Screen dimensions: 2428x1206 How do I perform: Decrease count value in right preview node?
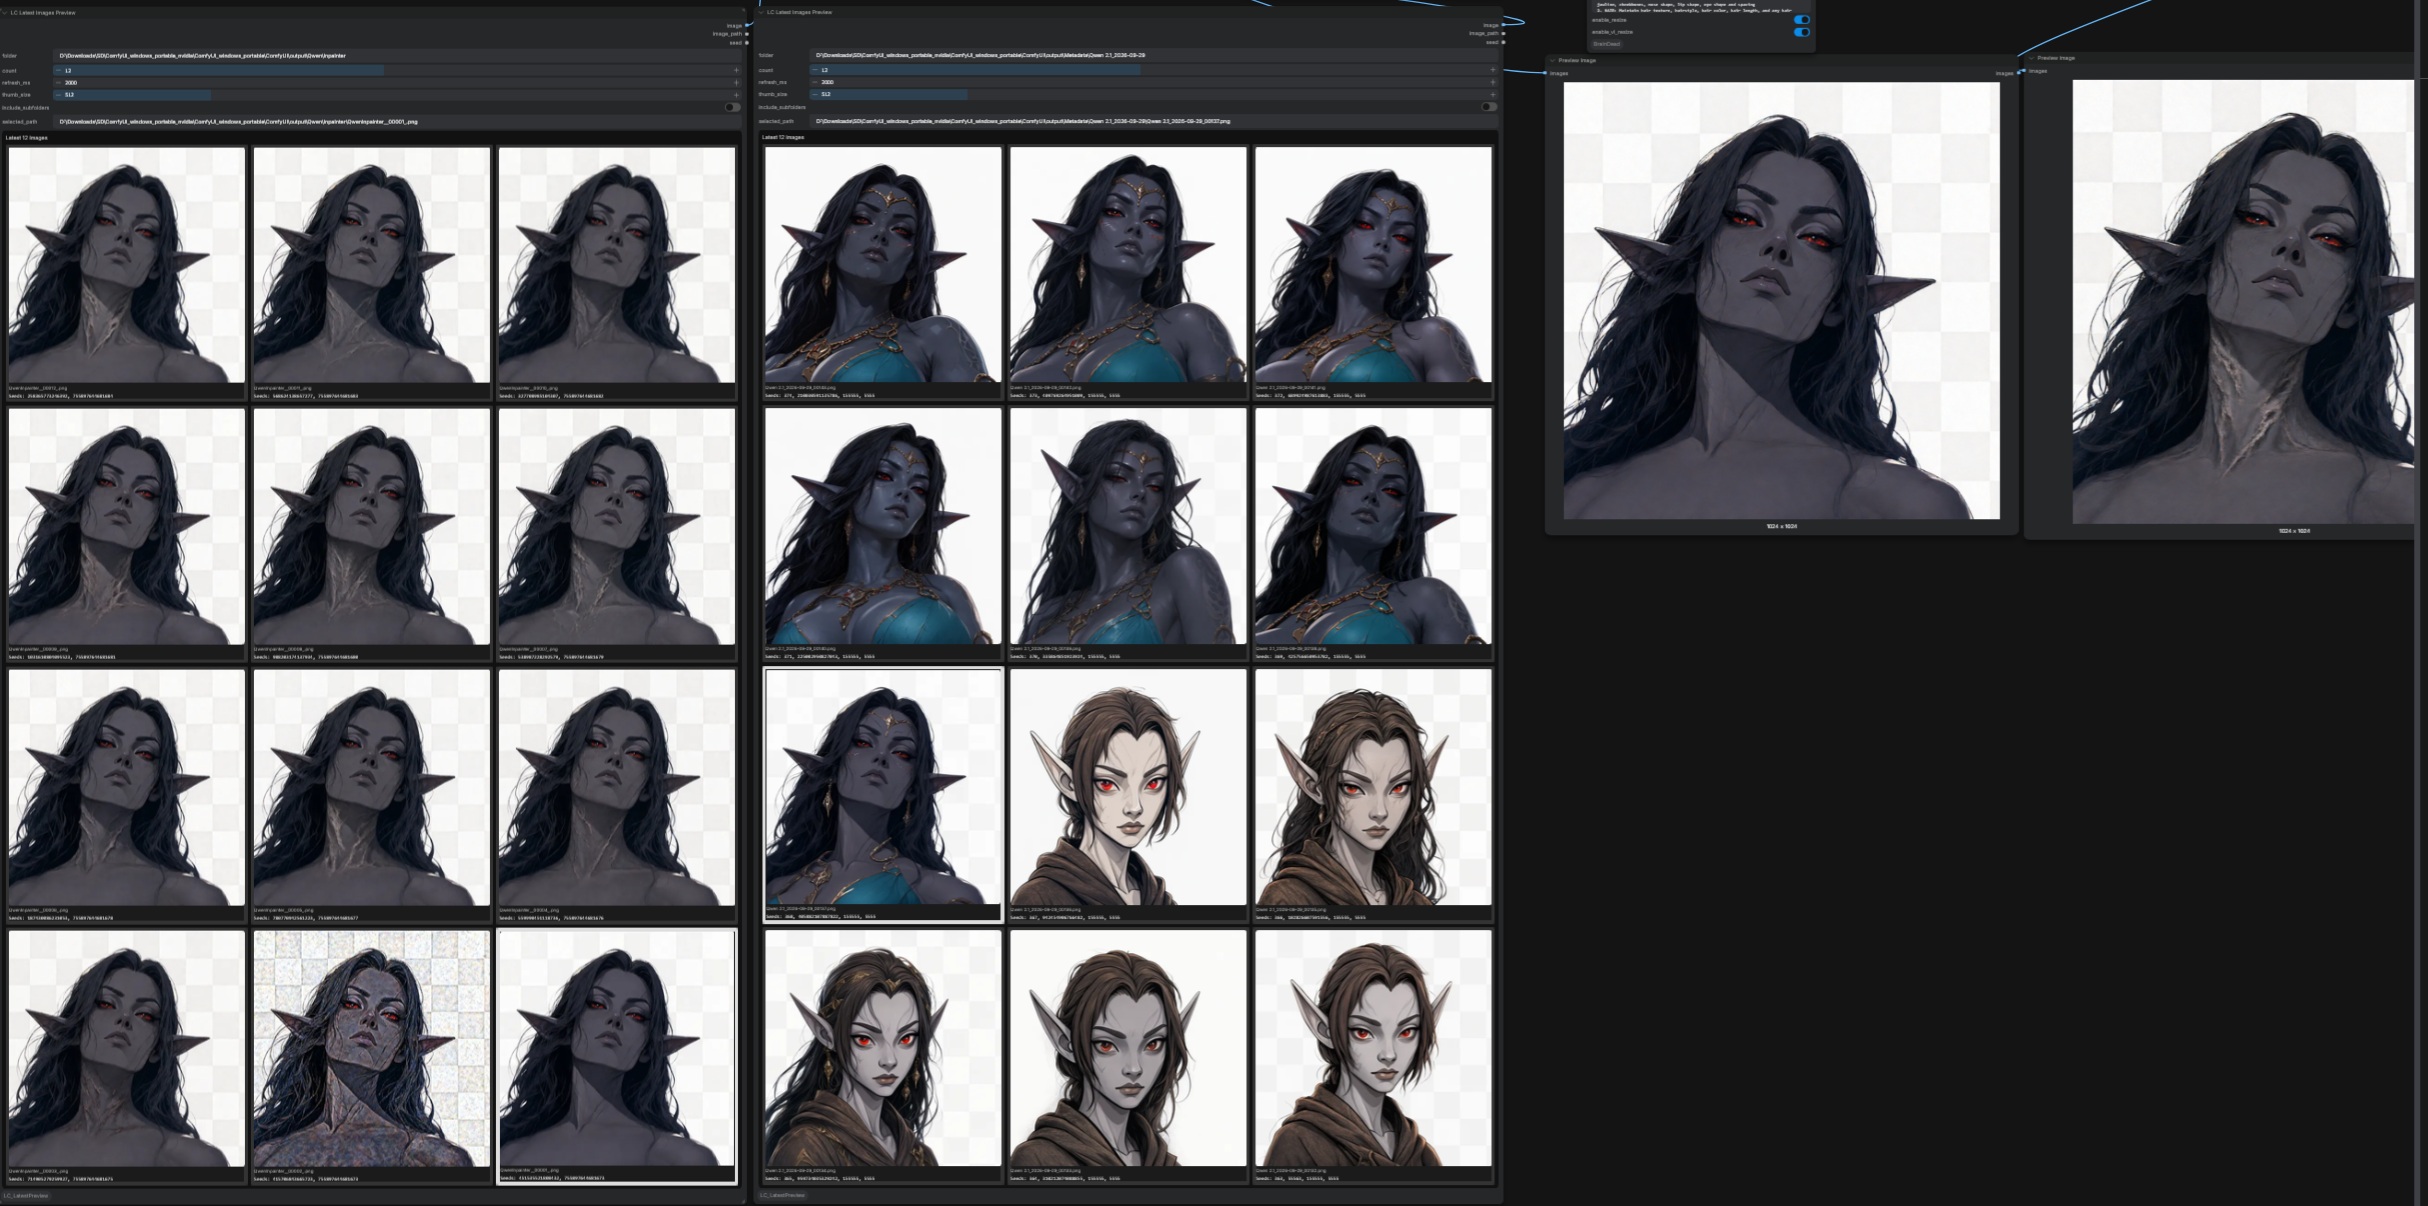[814, 70]
